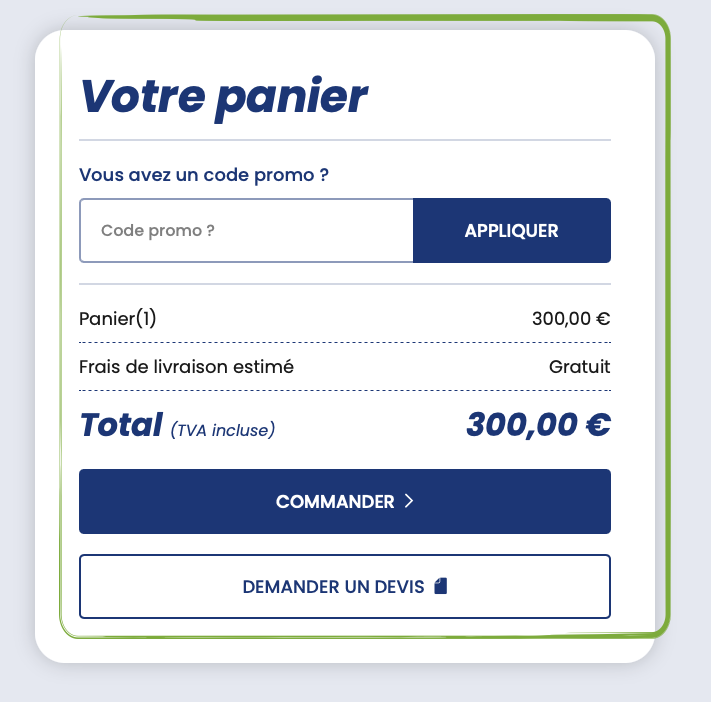Click the COMMANDER button label
This screenshot has width=711, height=702.
point(335,502)
